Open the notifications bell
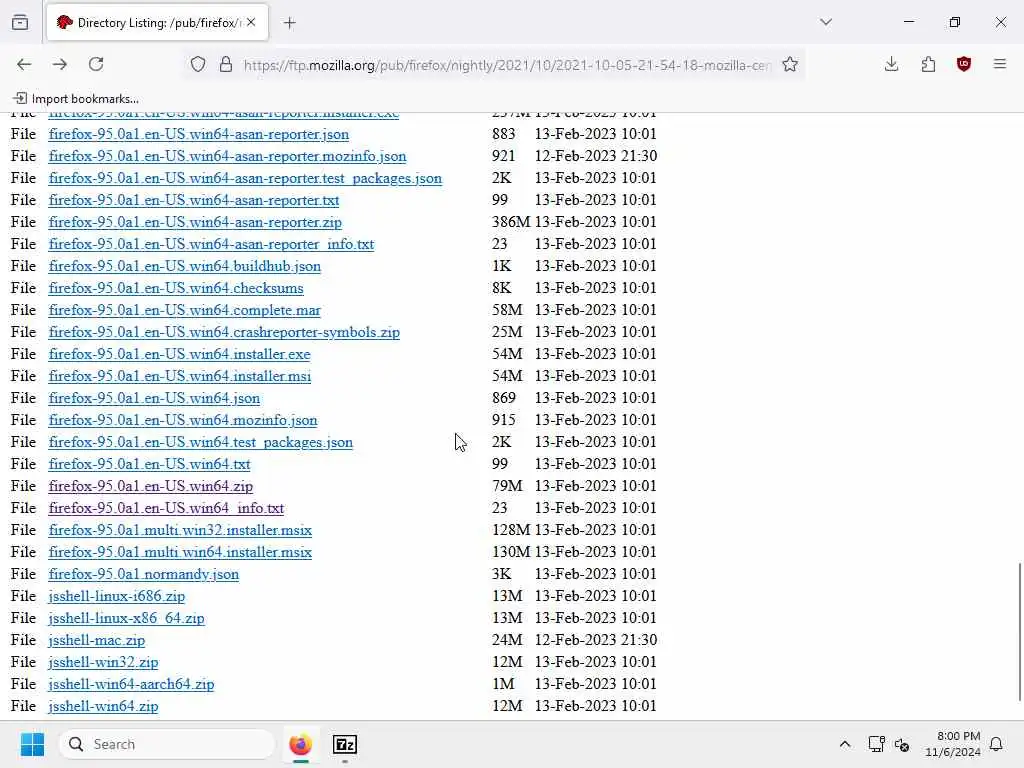The width and height of the screenshot is (1024, 768). [996, 744]
